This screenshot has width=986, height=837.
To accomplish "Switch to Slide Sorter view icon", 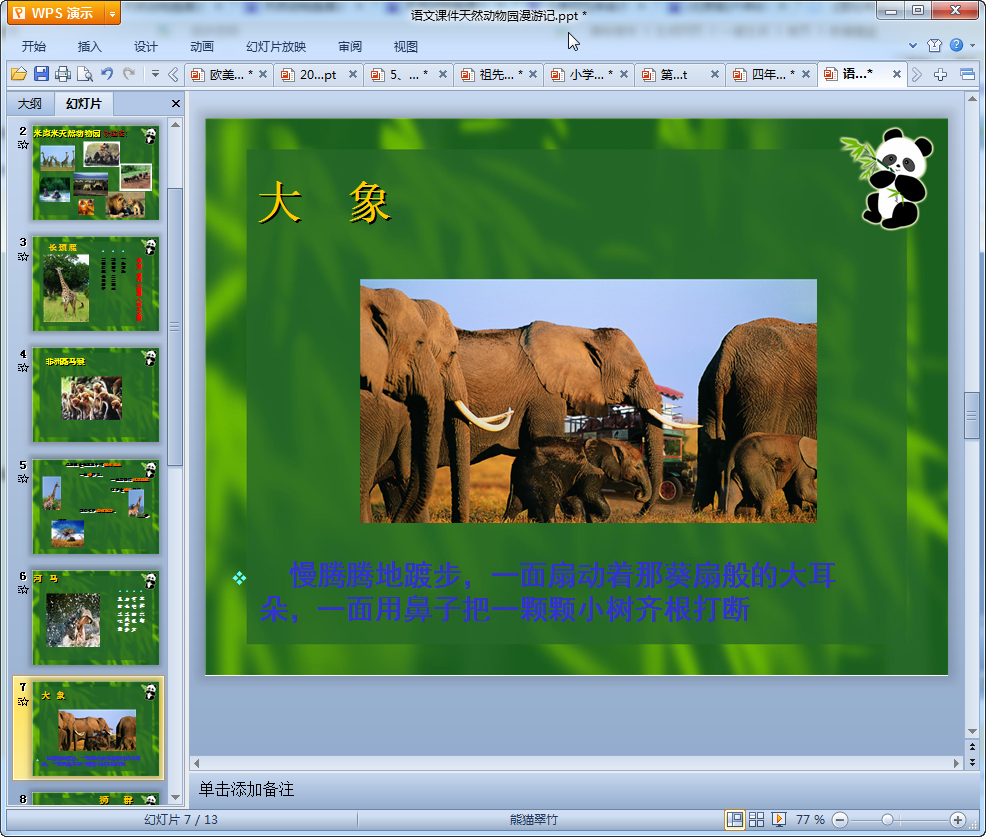I will (x=756, y=819).
